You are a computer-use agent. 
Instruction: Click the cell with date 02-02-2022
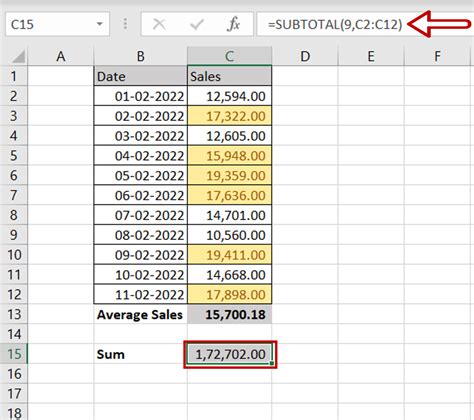pos(141,116)
